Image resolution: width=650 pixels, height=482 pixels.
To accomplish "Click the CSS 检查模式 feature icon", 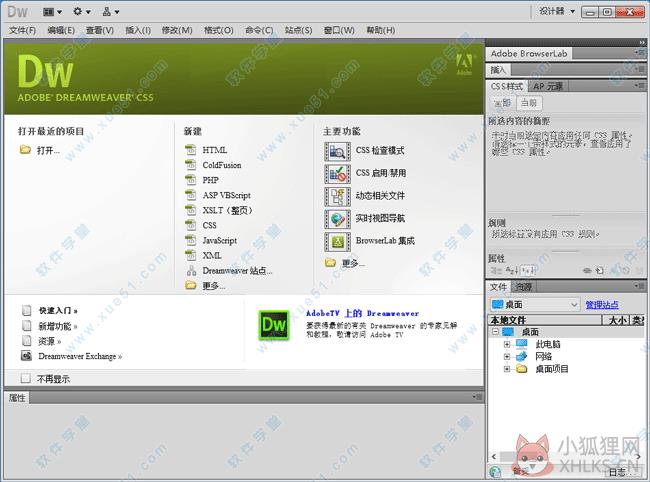I will (x=337, y=151).
